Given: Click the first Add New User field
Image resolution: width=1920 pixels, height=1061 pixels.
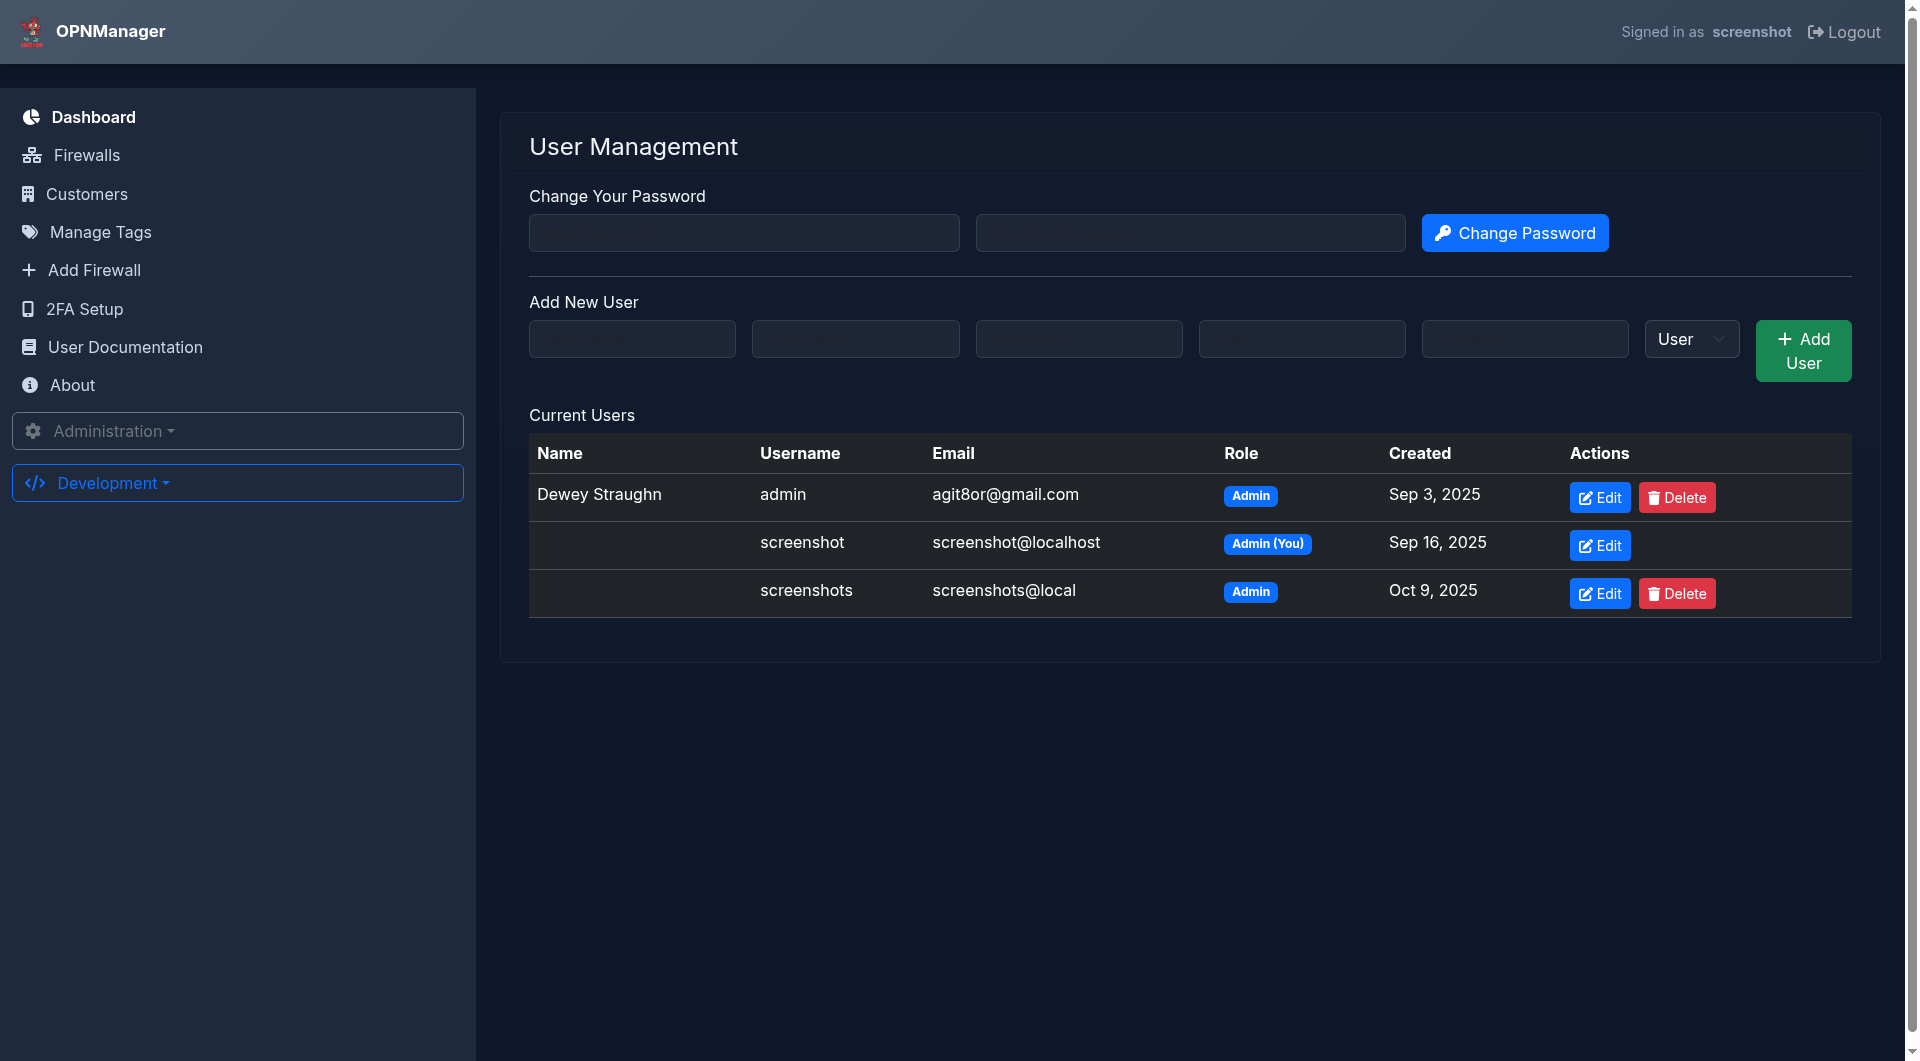Looking at the screenshot, I should point(631,339).
